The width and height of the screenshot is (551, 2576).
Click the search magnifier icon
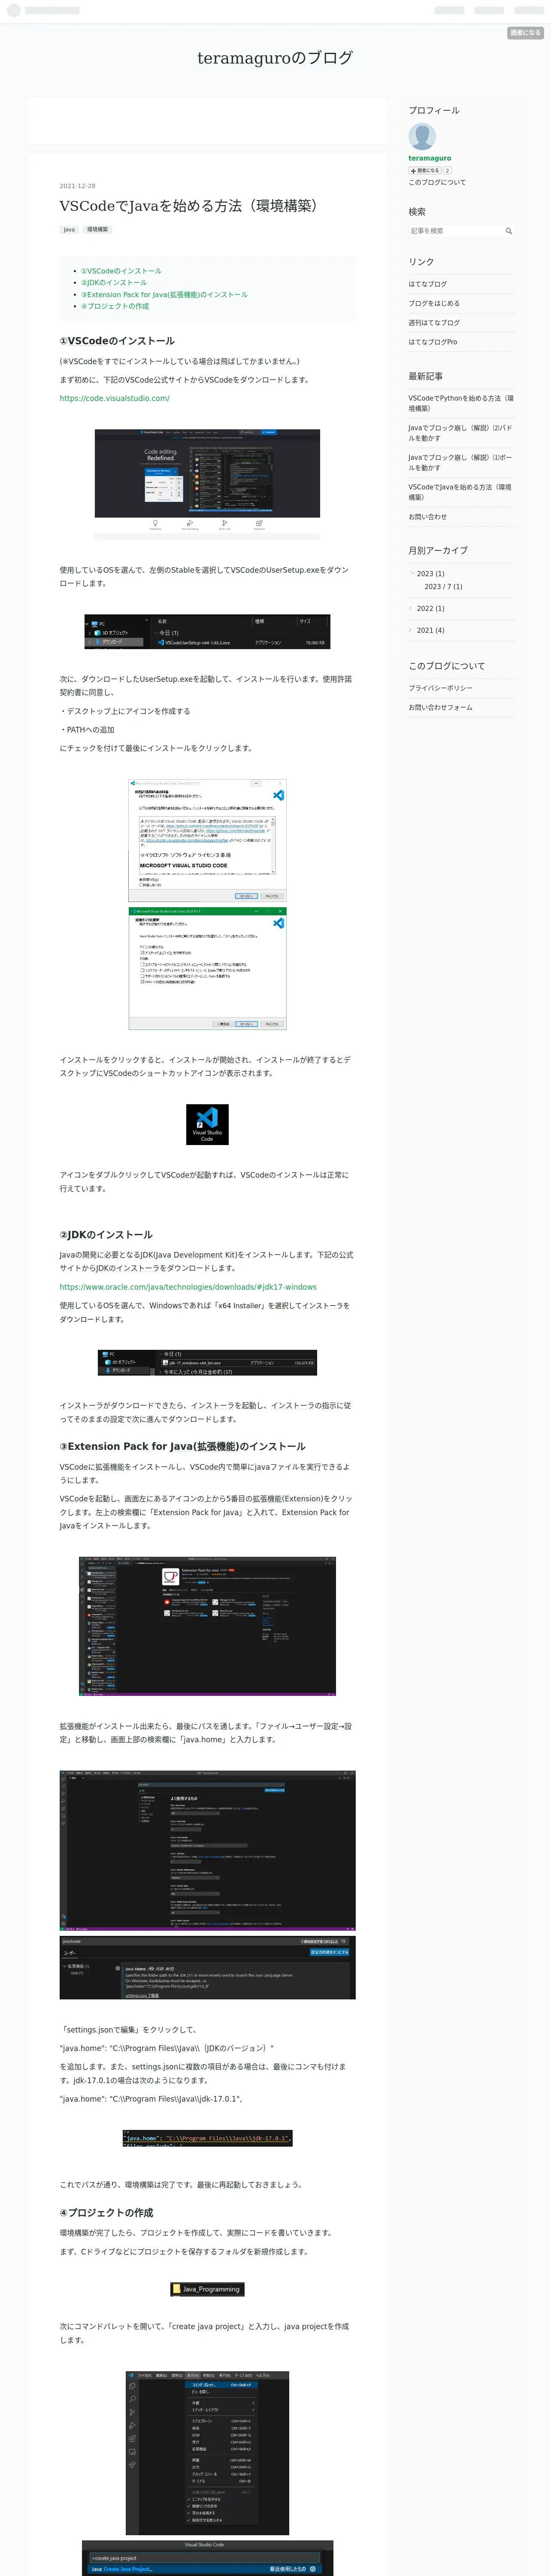(x=509, y=231)
